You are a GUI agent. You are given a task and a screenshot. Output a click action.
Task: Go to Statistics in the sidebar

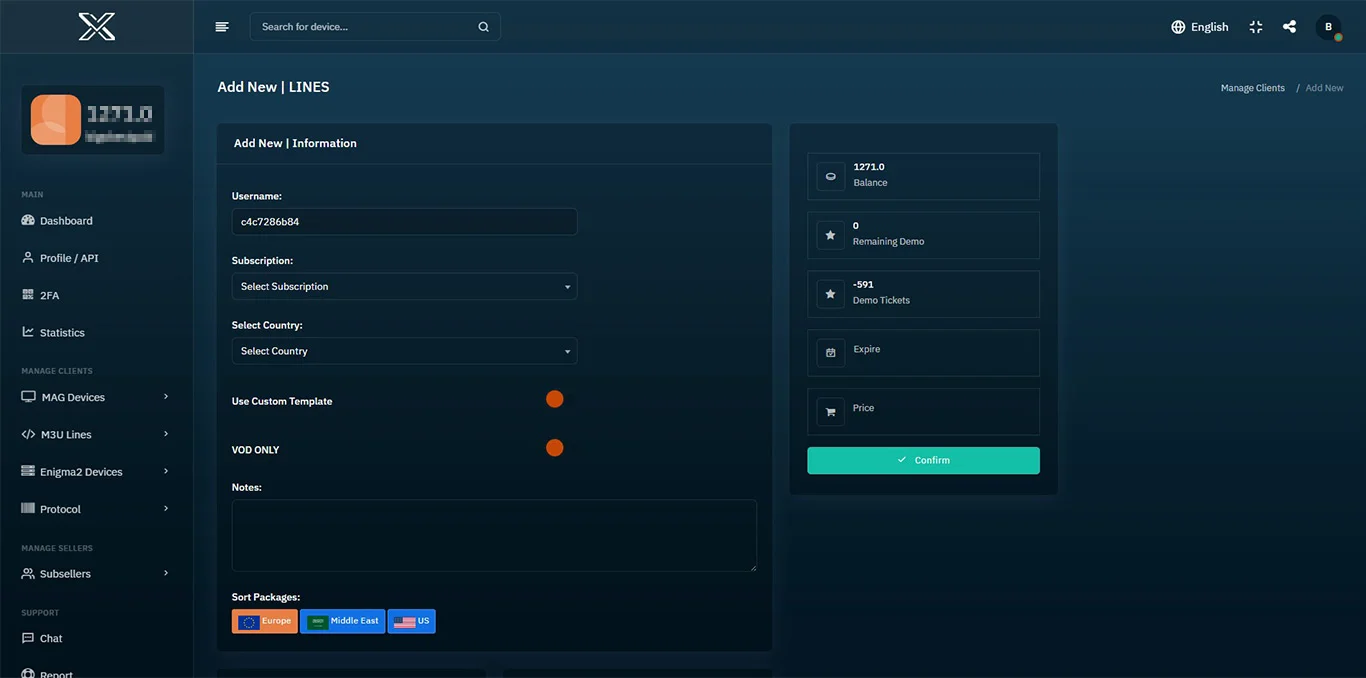click(62, 333)
